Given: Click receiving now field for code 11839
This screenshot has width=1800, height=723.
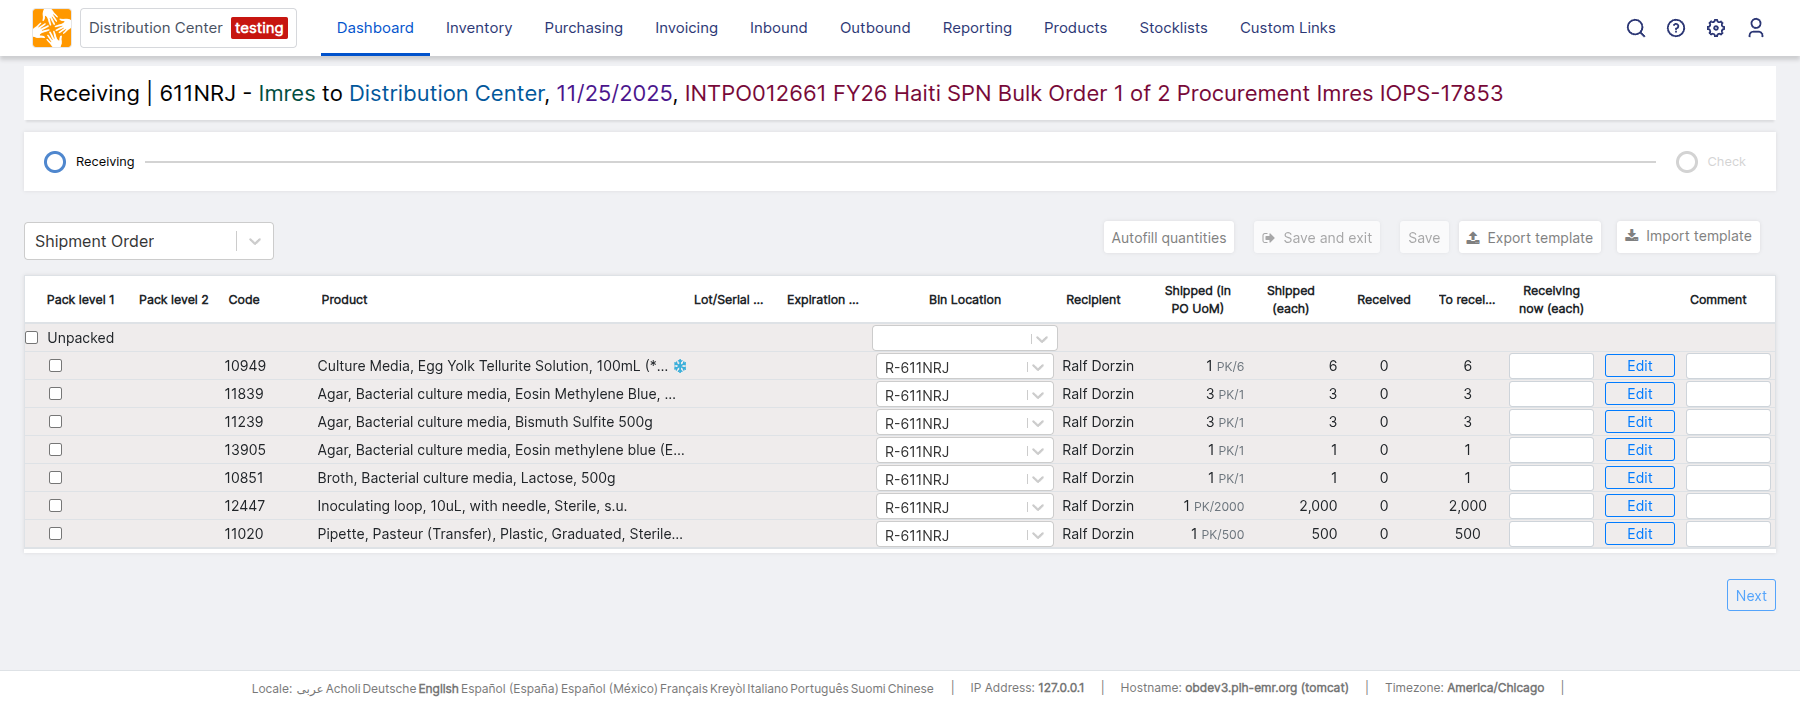Looking at the screenshot, I should (x=1550, y=394).
